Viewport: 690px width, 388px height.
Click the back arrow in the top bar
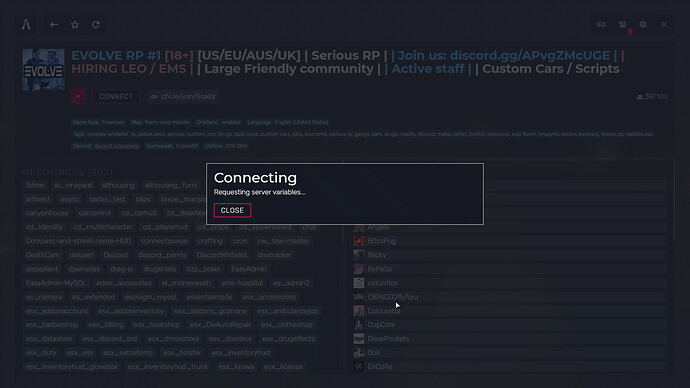pos(54,25)
